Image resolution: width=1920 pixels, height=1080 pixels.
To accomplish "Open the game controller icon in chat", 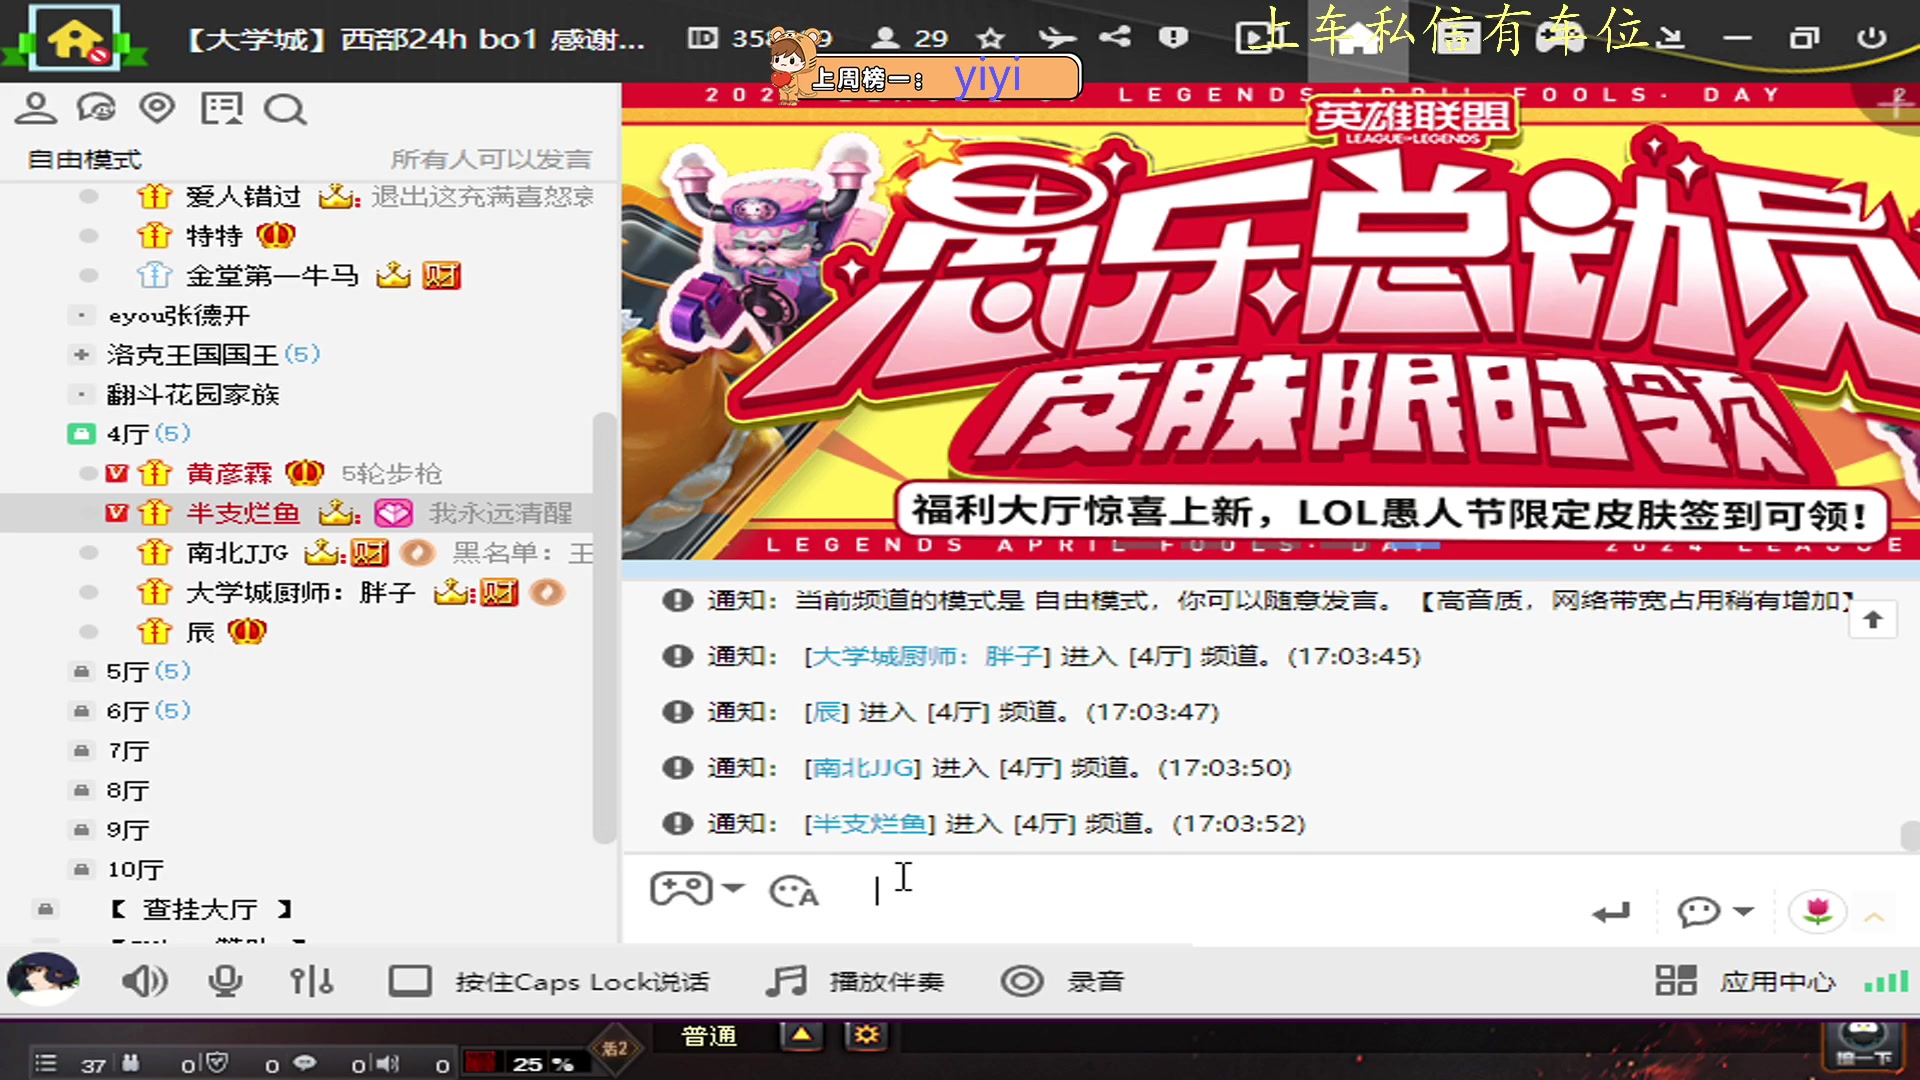I will (x=681, y=888).
